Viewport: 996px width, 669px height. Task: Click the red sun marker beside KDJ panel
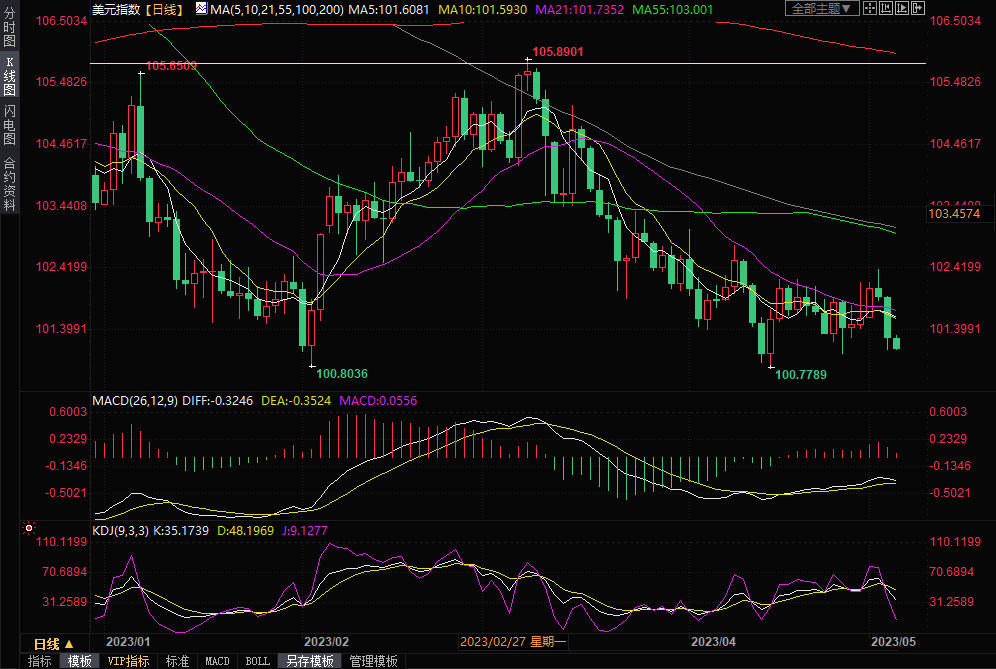pos(29,527)
